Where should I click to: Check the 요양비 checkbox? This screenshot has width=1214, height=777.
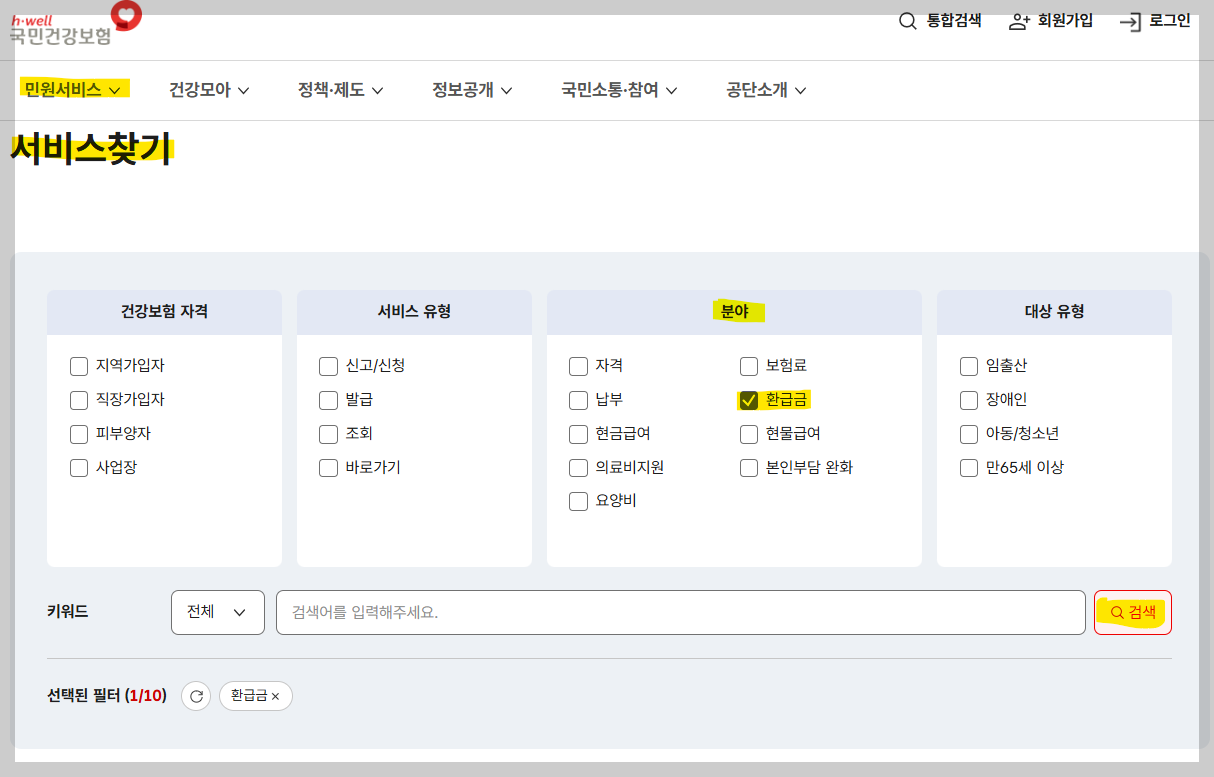578,501
